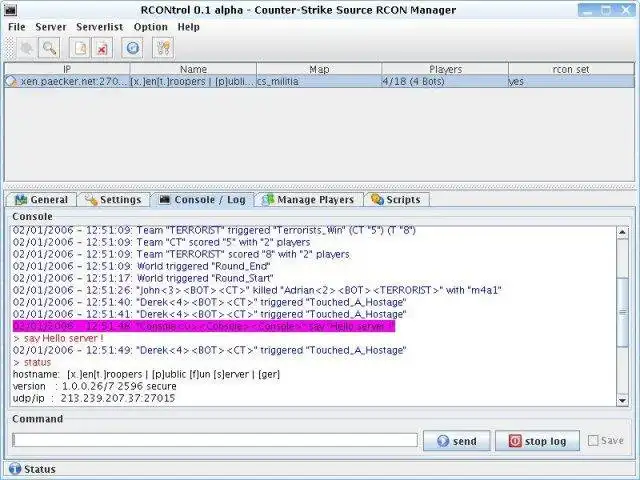Click console scrollbar up arrow
Viewport: 640px width, 480px height.
tap(622, 233)
